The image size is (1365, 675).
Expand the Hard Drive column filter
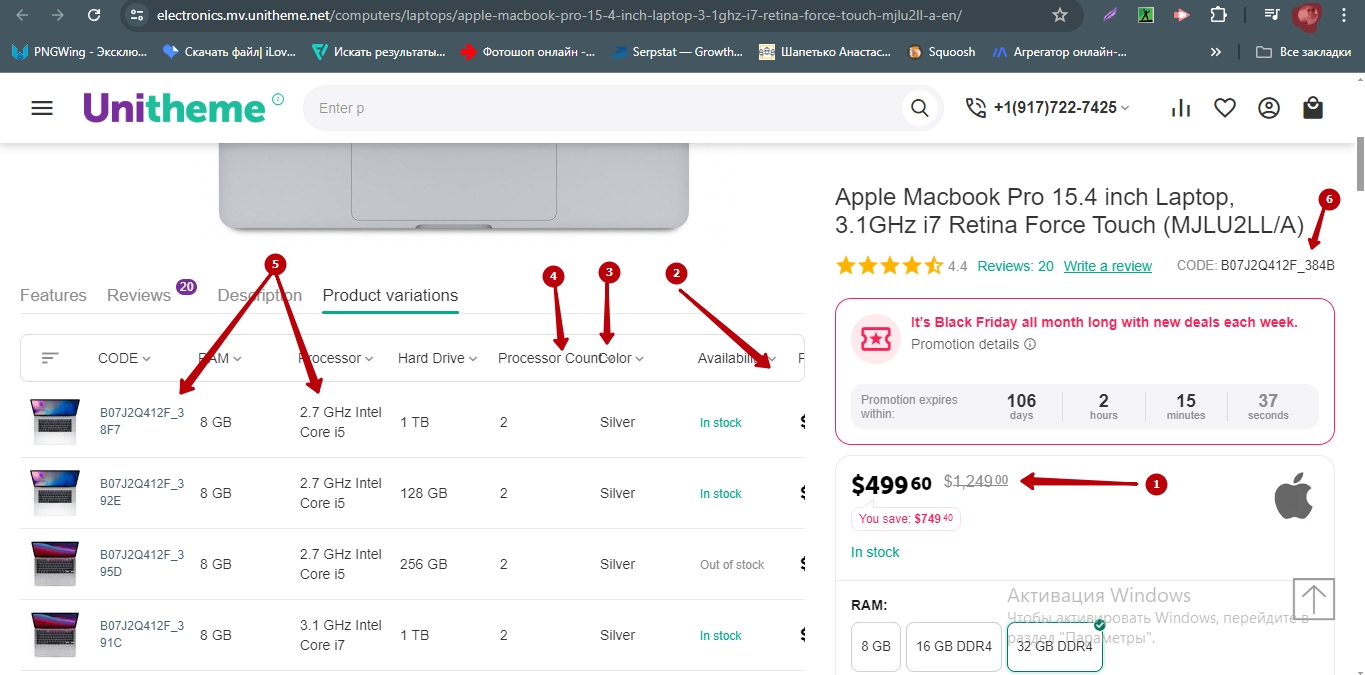tap(437, 358)
